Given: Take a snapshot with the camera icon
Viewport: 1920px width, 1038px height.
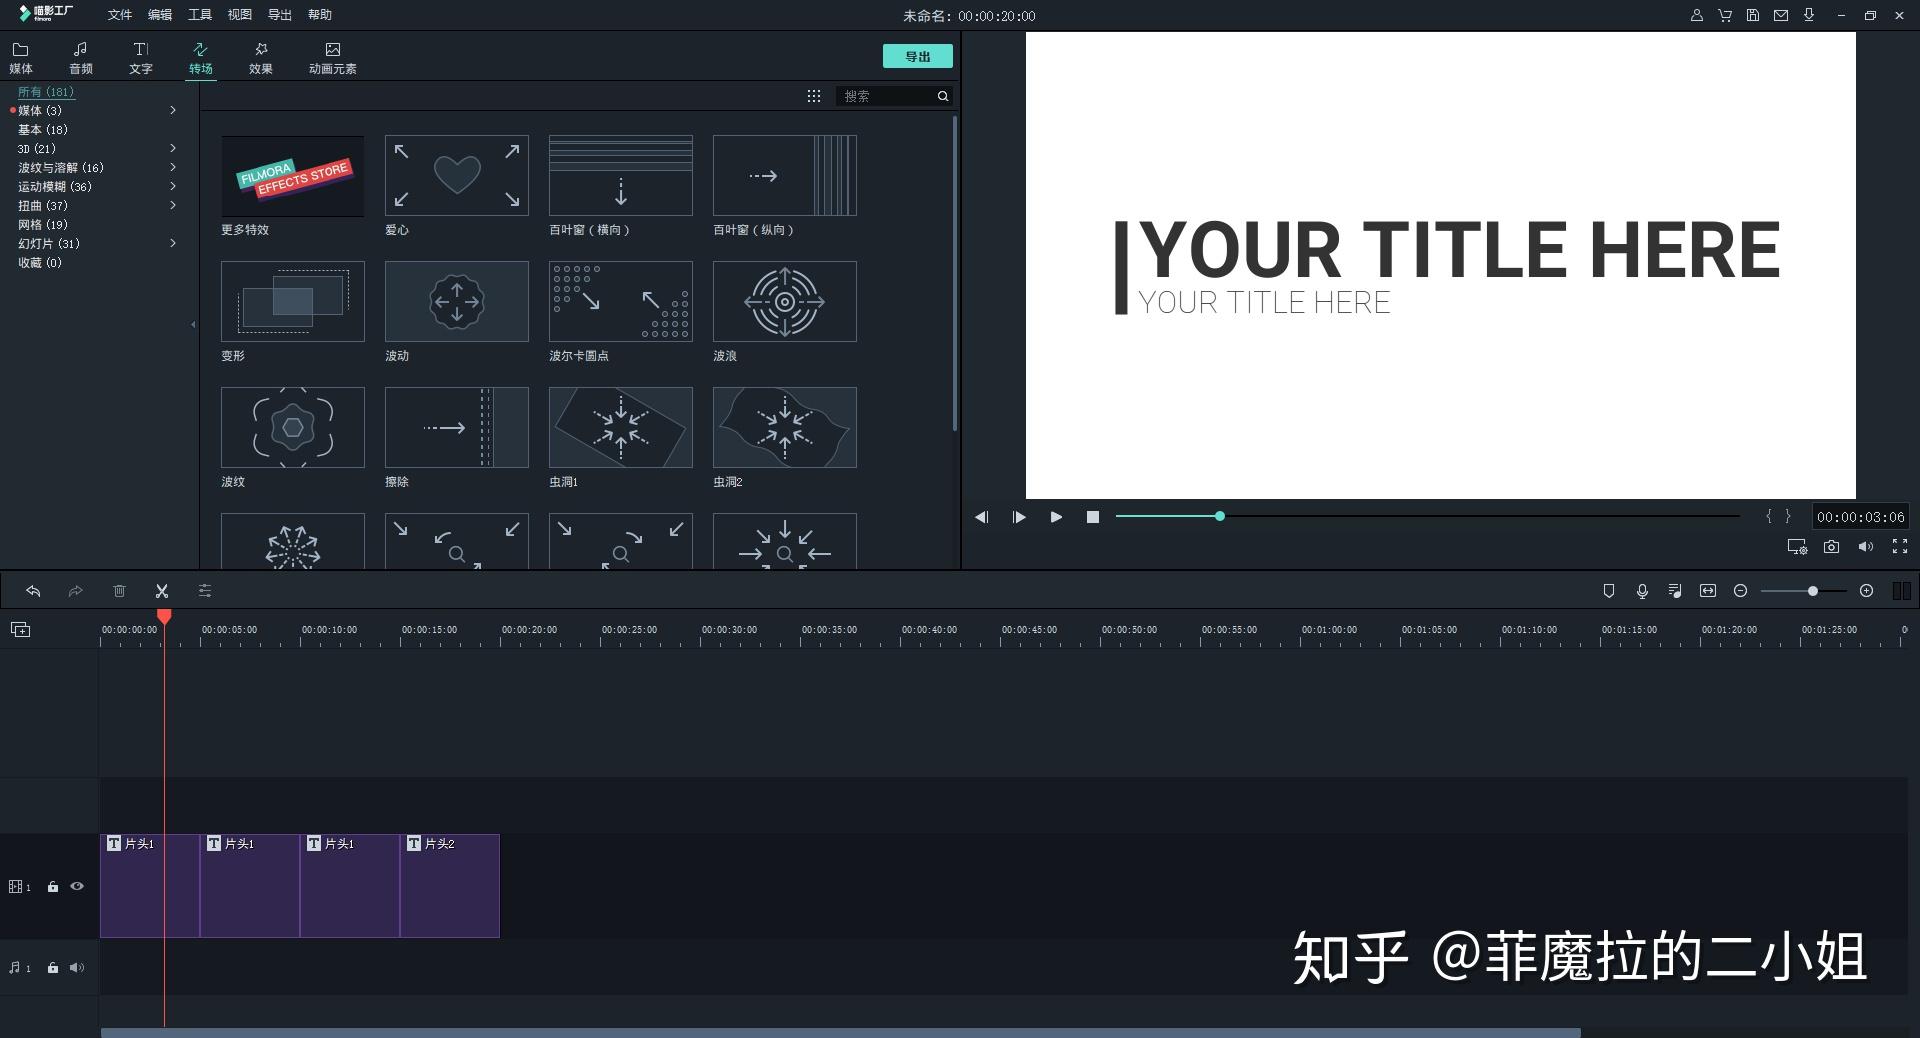Looking at the screenshot, I should click(1831, 547).
